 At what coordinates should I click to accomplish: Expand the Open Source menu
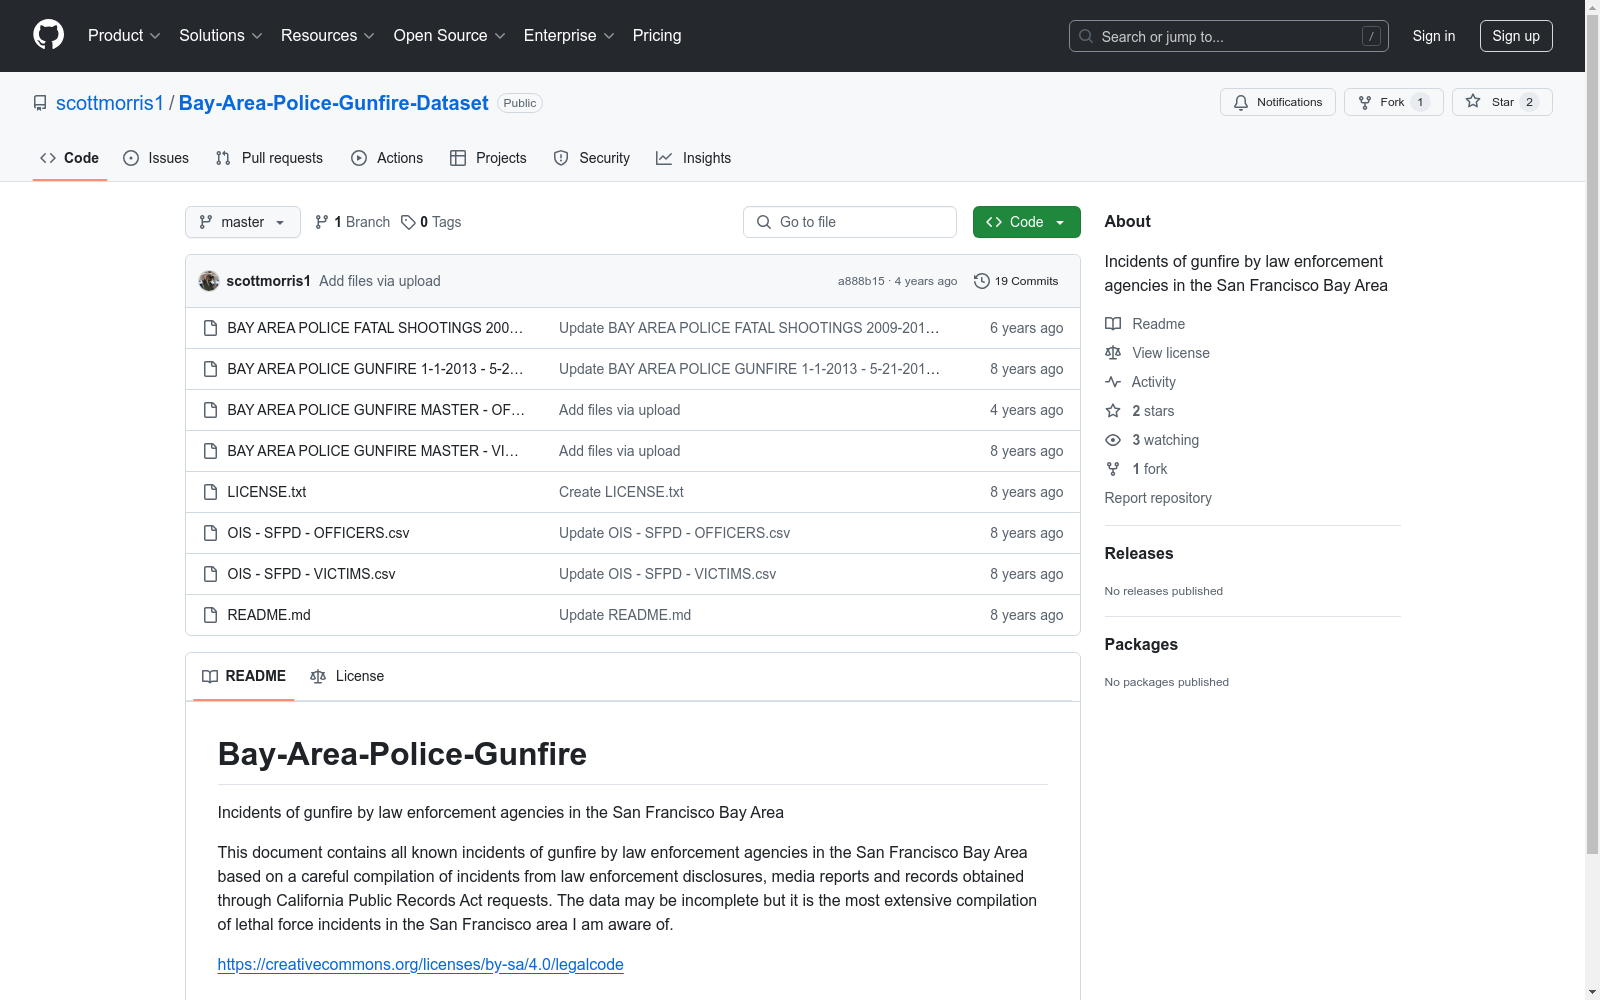tap(450, 36)
